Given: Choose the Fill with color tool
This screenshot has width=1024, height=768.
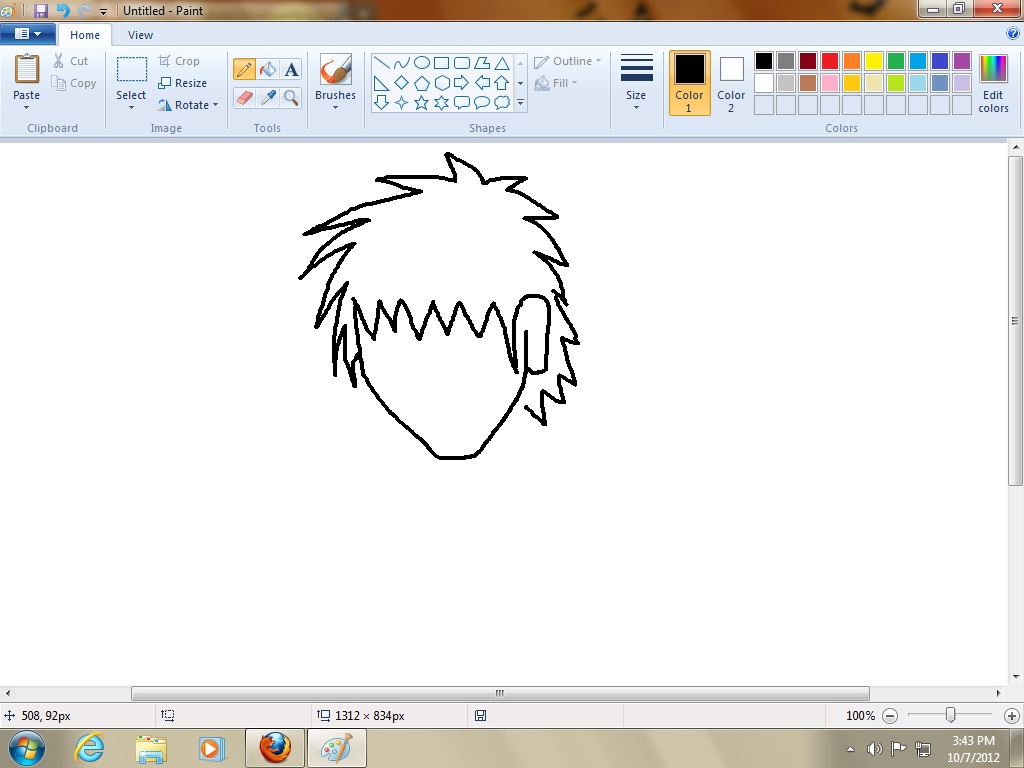Looking at the screenshot, I should click(x=266, y=69).
